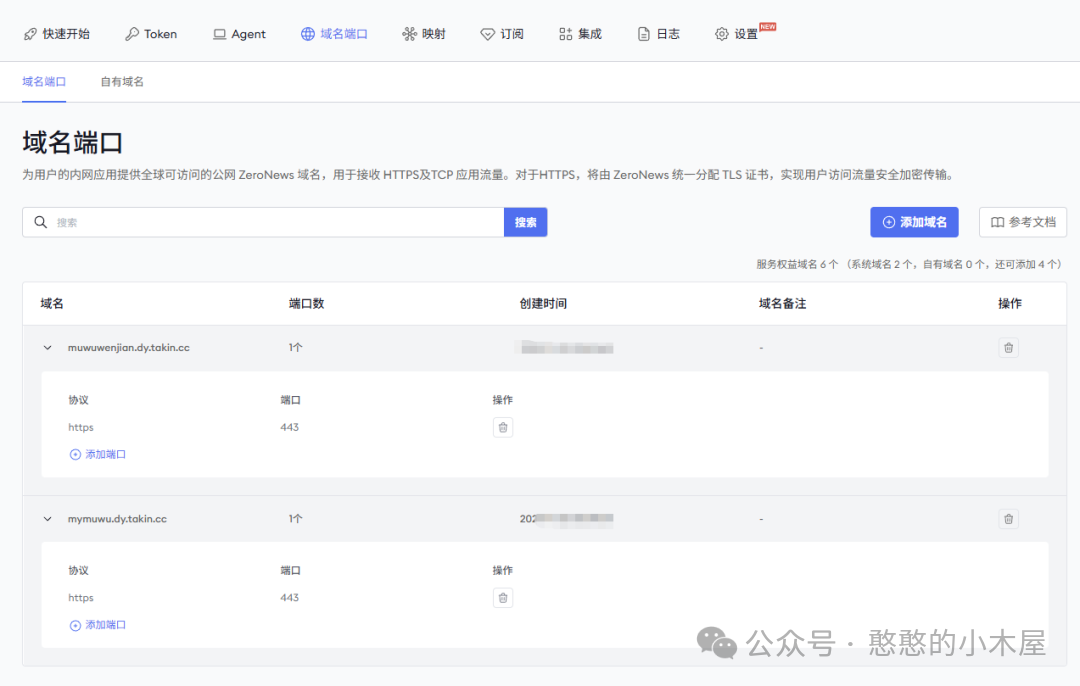Viewport: 1080px width, 686px height.
Task: Delete https port 443 under muwuwenjian domain
Action: click(x=503, y=428)
